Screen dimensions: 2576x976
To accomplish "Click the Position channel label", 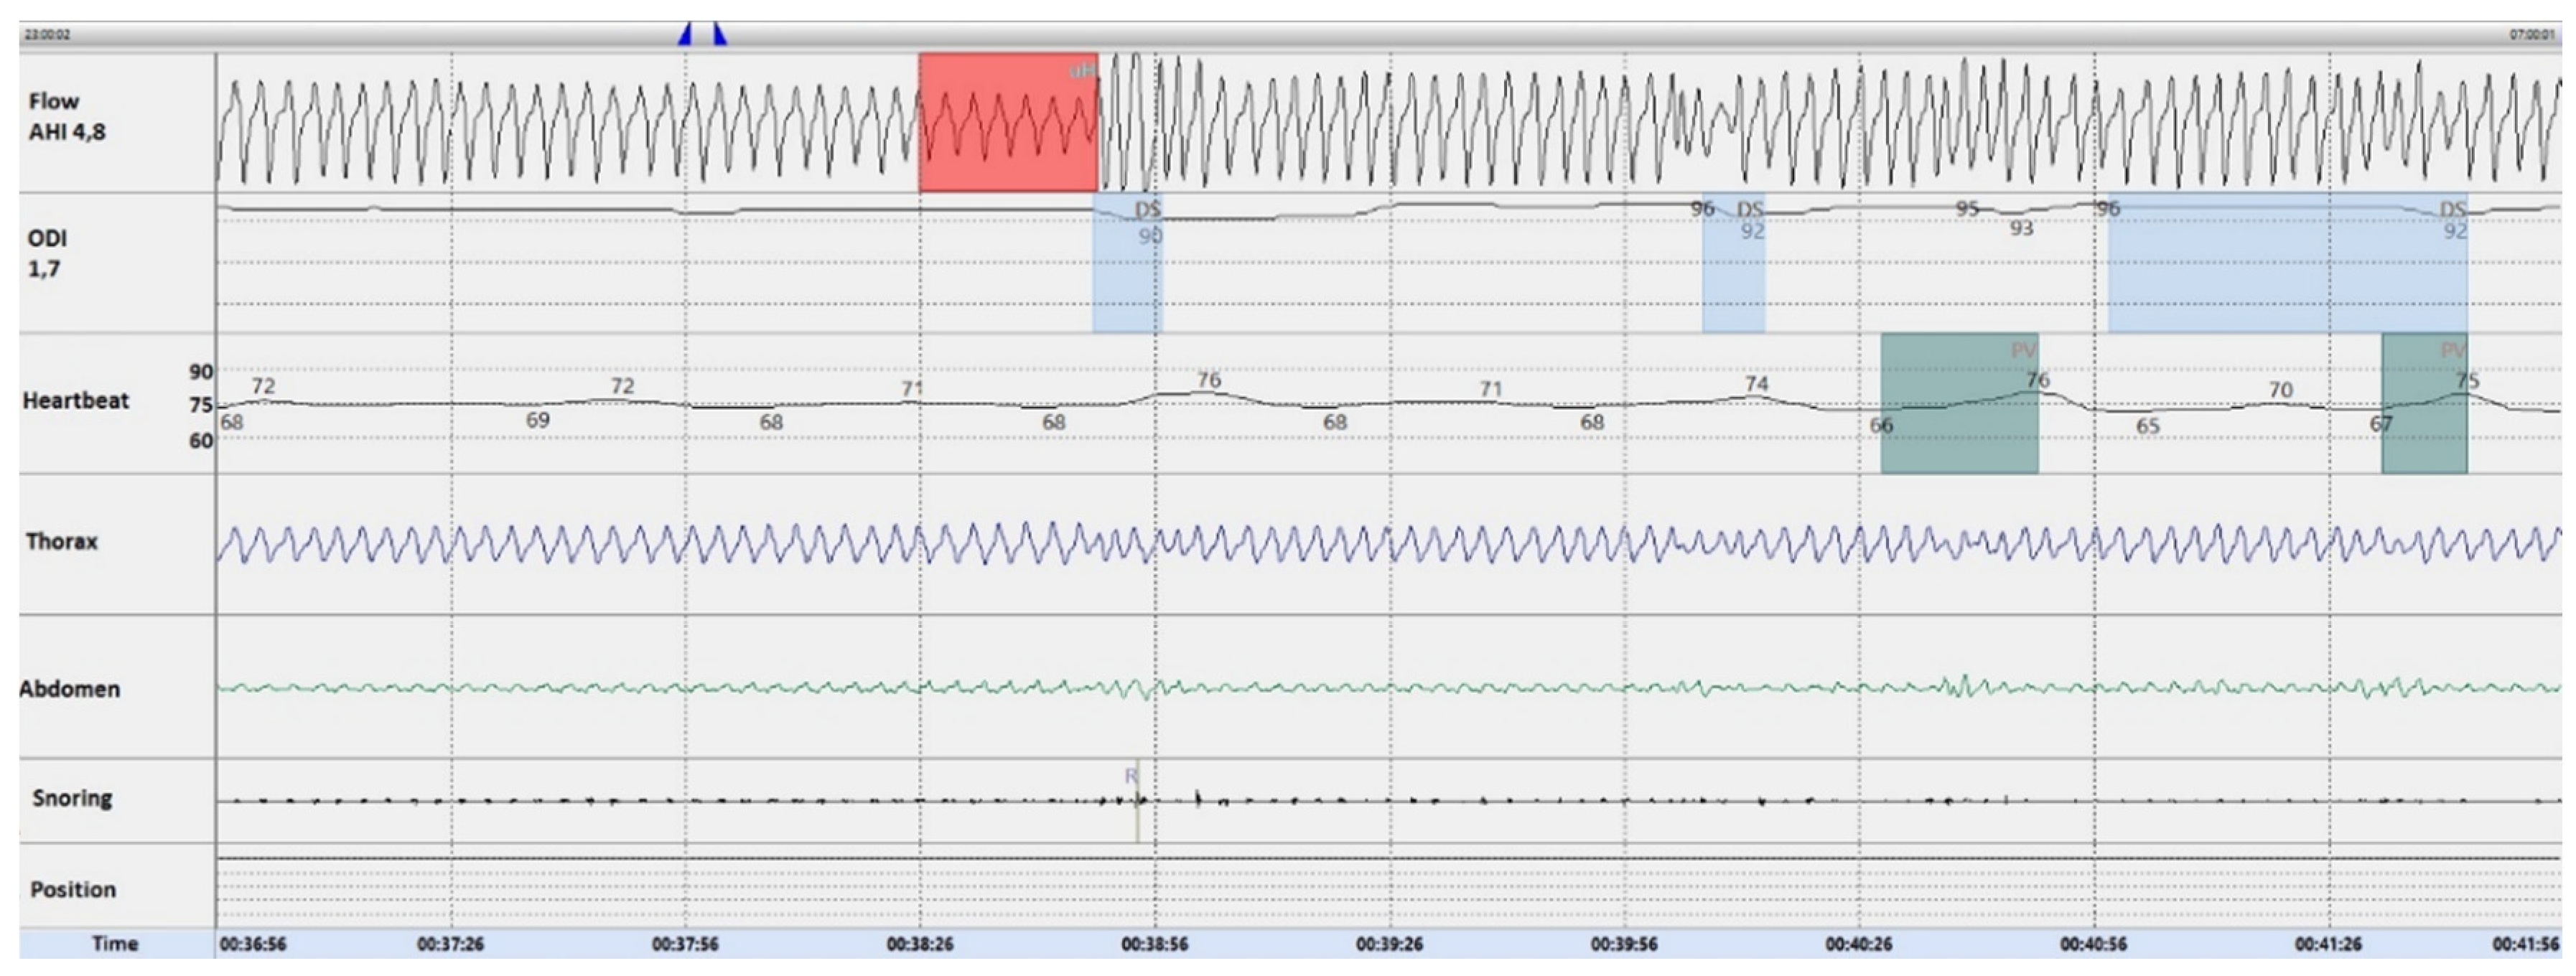I will pos(73,890).
